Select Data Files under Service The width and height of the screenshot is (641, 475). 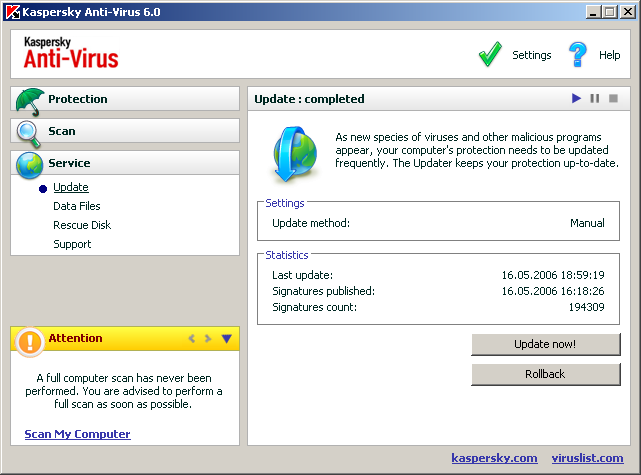[77, 206]
